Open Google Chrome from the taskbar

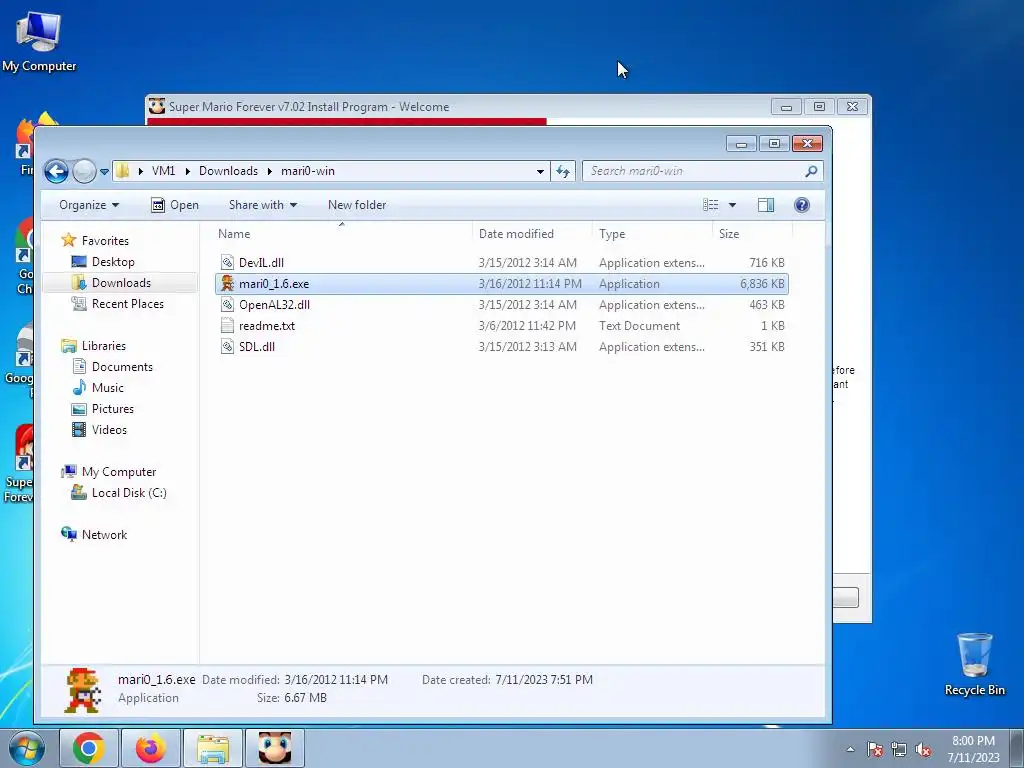pyautogui.click(x=89, y=748)
